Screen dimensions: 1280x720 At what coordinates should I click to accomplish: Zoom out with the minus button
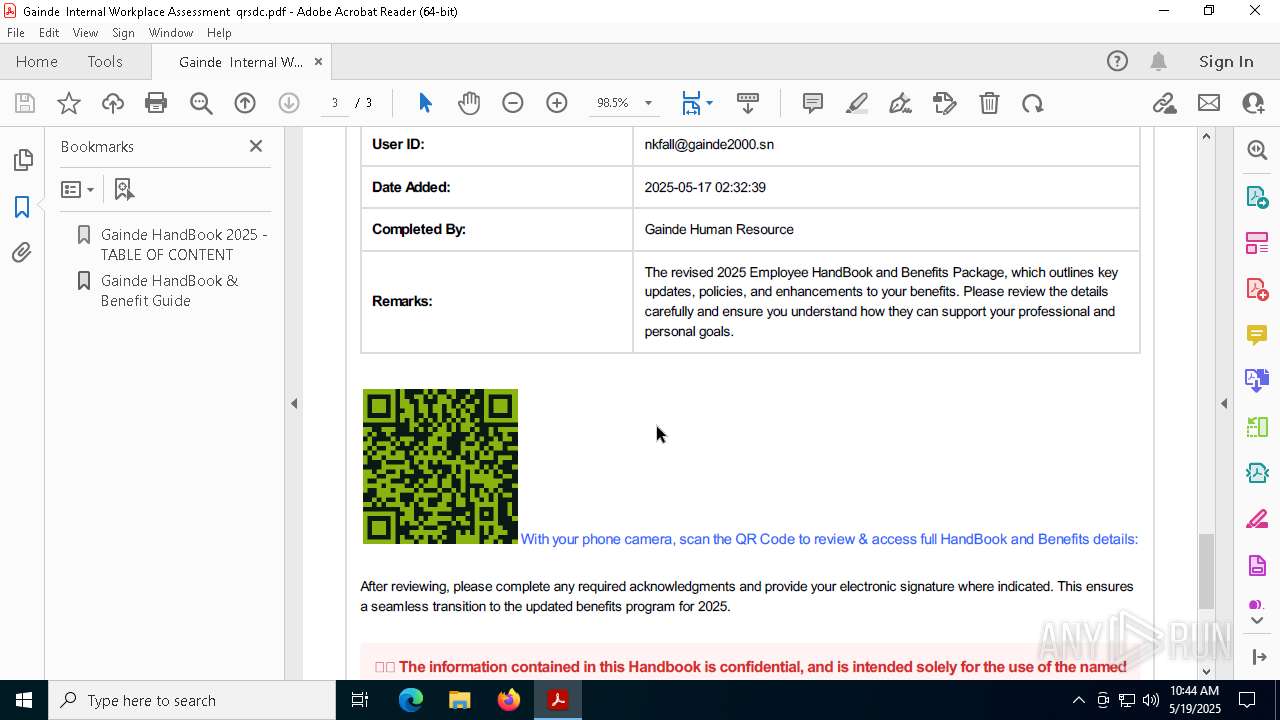[x=513, y=103]
